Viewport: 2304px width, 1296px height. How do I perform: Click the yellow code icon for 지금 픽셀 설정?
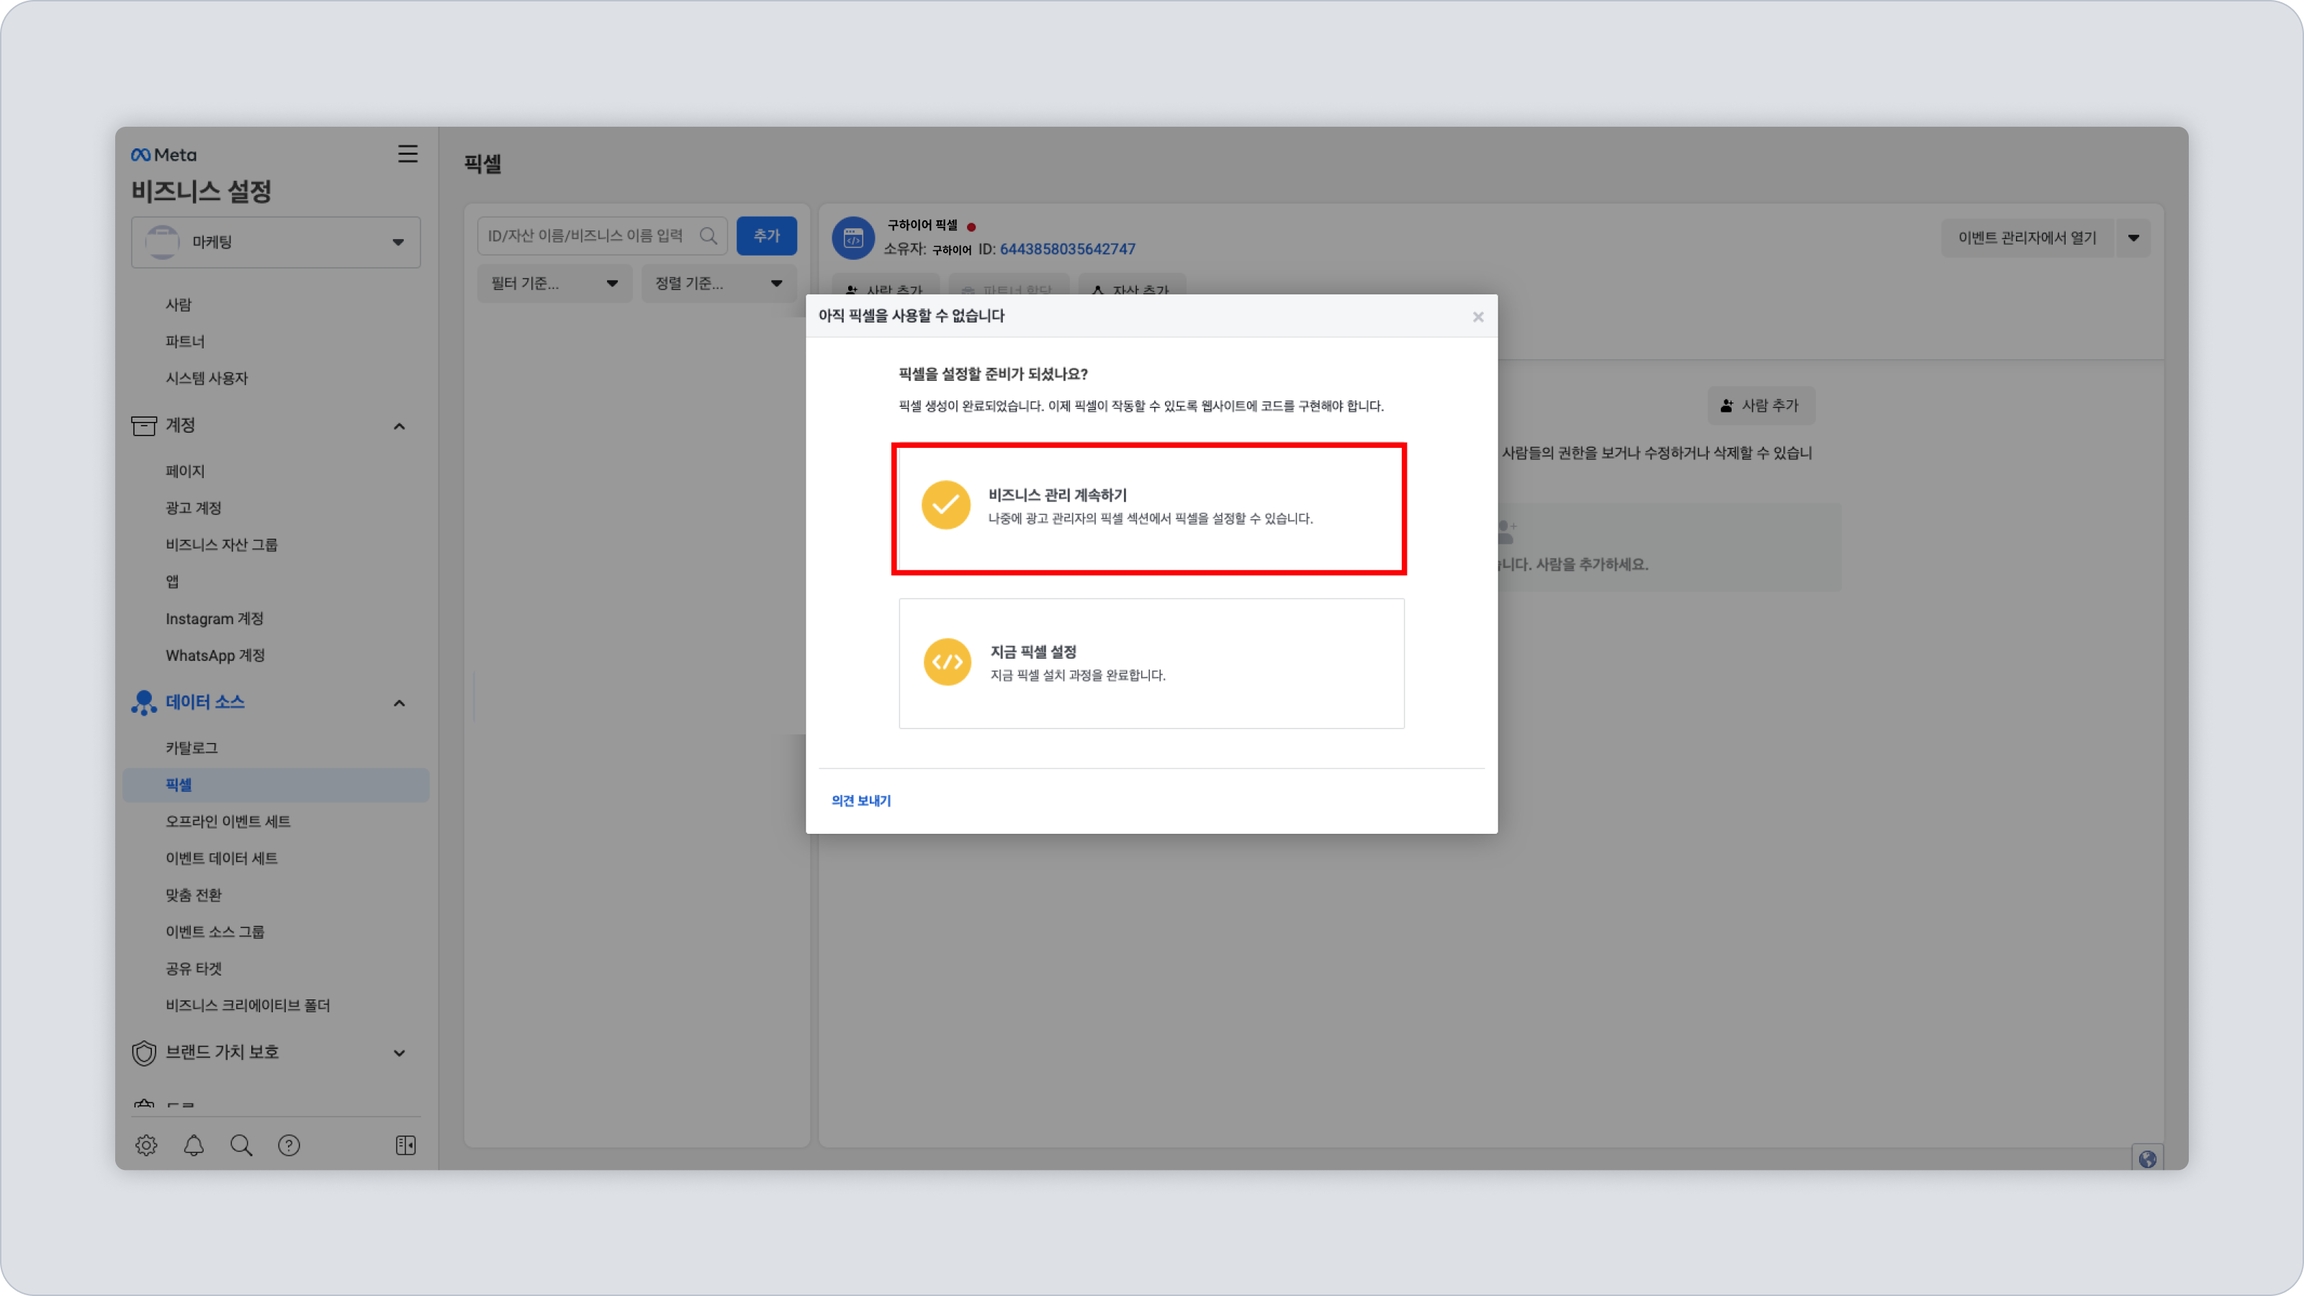click(946, 662)
